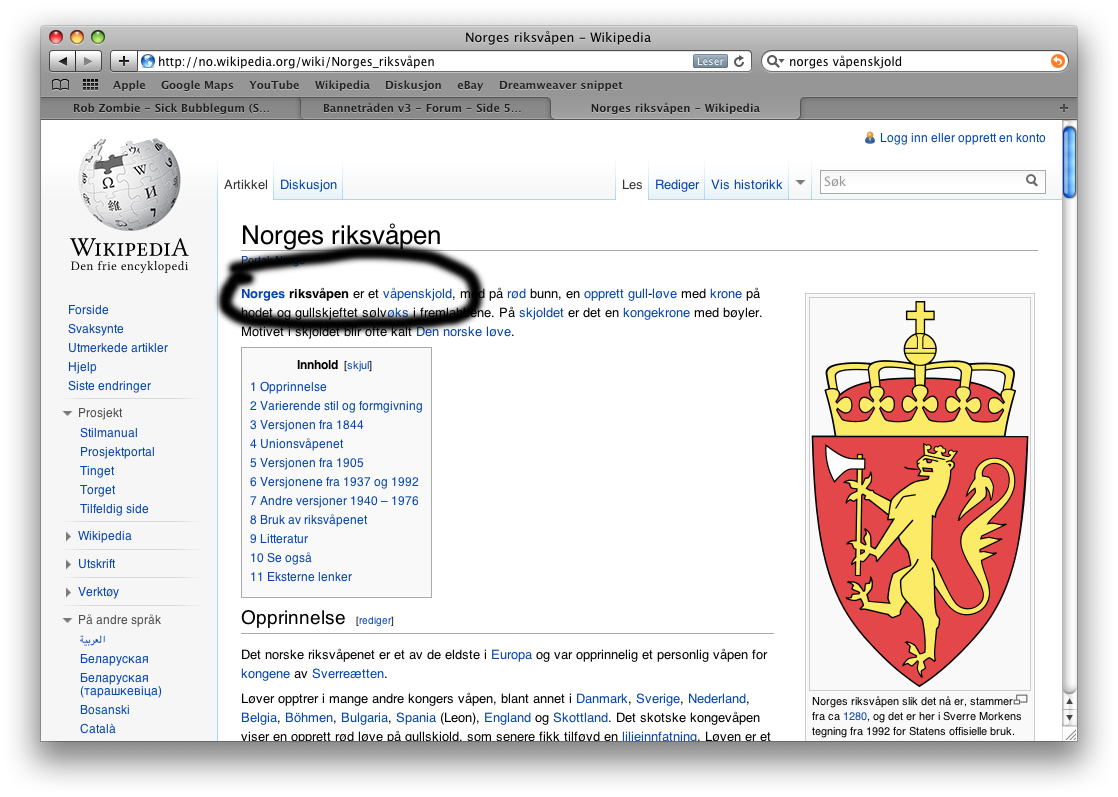Viewport: 1118px width, 797px height.
Task: Open the Rediger tab
Action: 677,185
